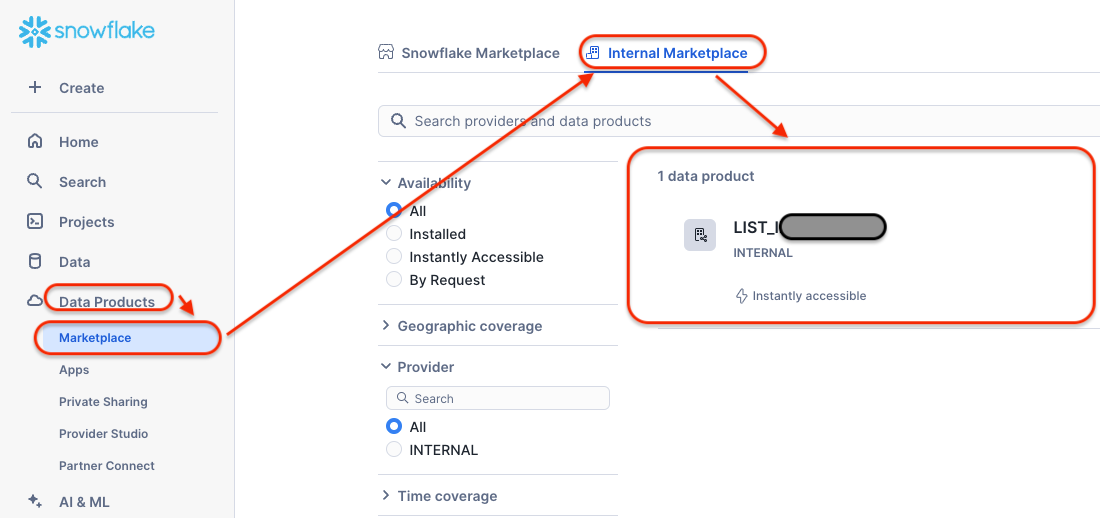Image resolution: width=1100 pixels, height=518 pixels.
Task: Click the magnifier icon in Provider search
Action: click(403, 398)
